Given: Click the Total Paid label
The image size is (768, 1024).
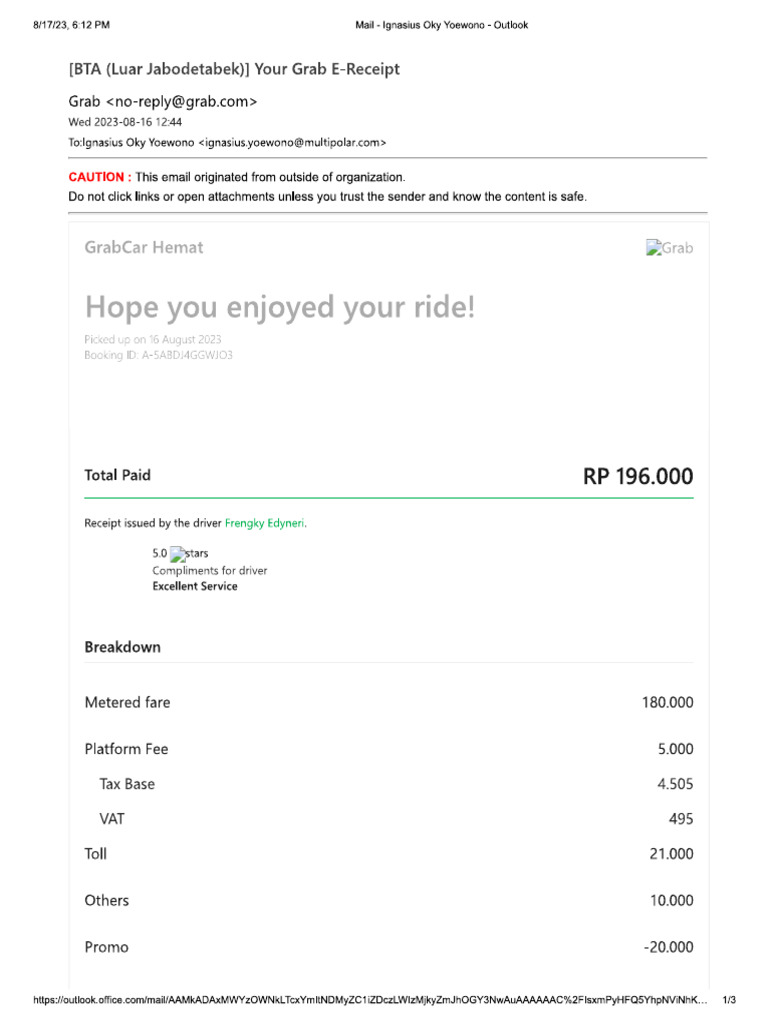Looking at the screenshot, I should [x=117, y=475].
